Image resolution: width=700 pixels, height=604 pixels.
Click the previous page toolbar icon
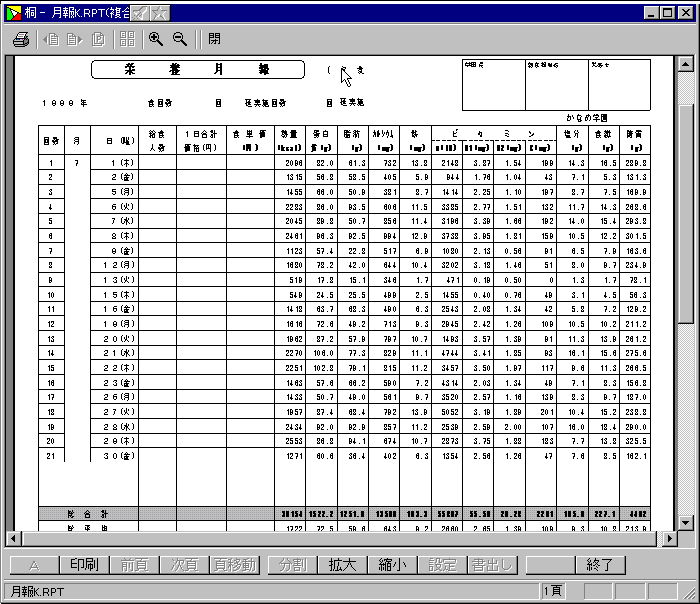point(51,40)
